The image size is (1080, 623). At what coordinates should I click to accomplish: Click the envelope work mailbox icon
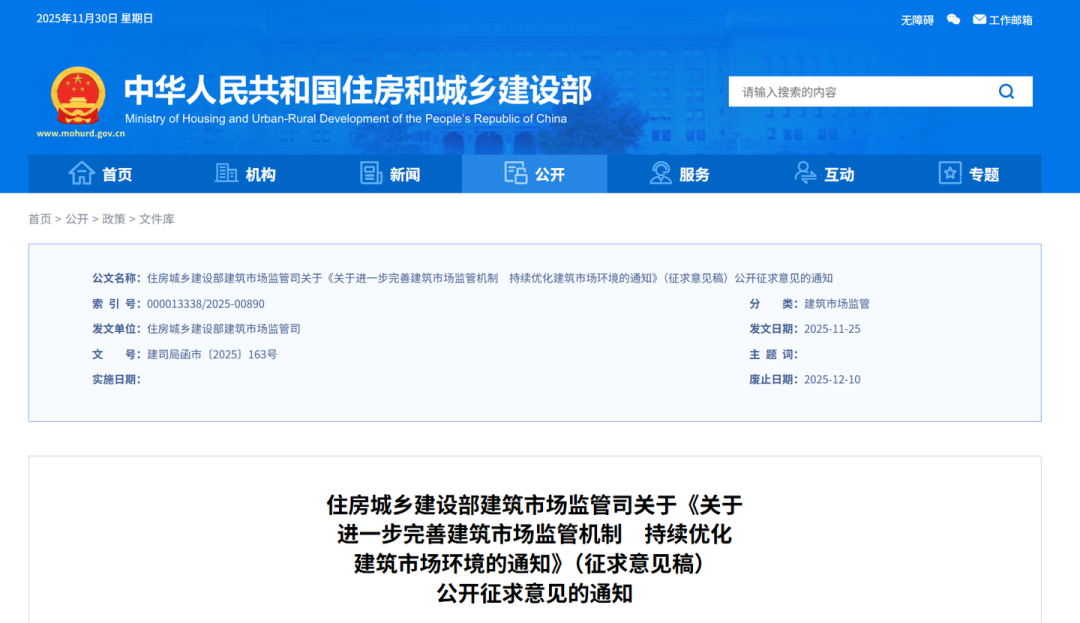point(979,19)
